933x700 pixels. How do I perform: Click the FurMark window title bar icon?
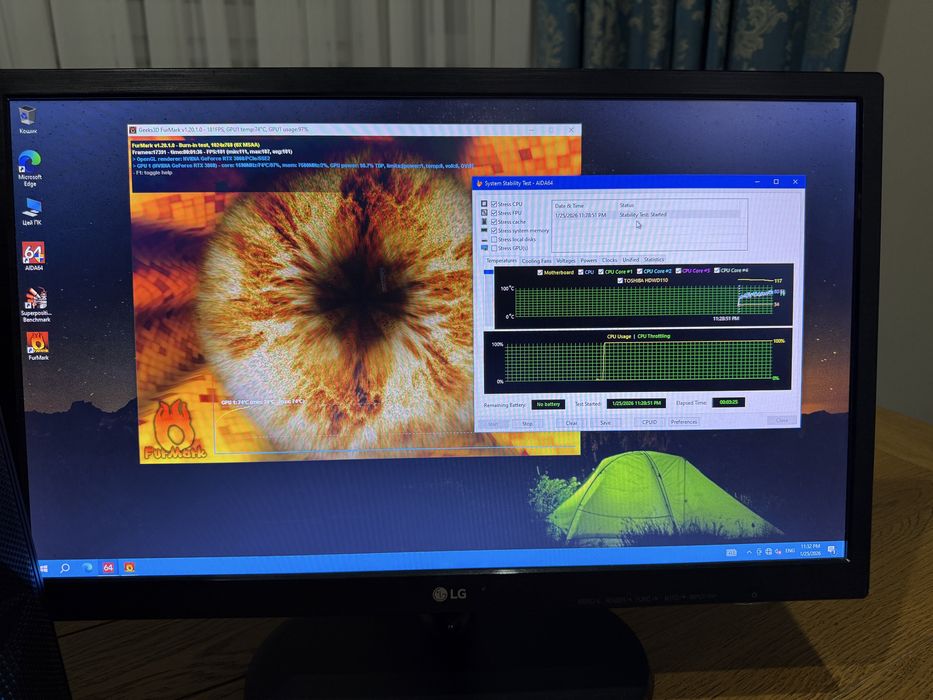[133, 130]
